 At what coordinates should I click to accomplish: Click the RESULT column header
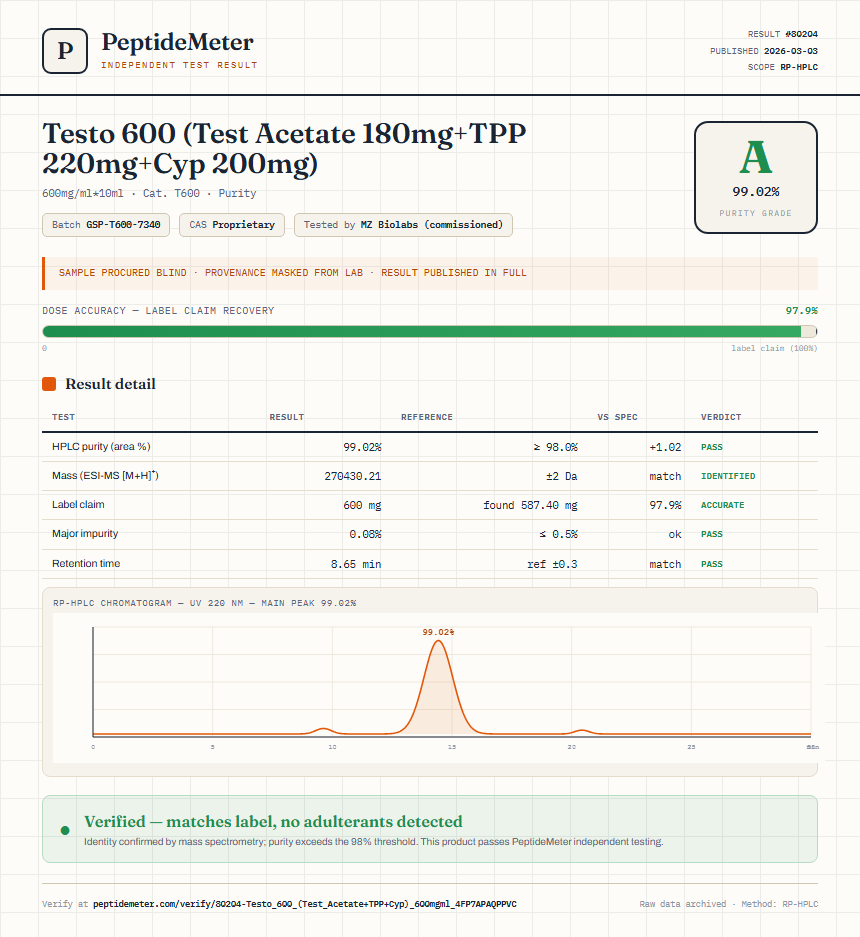click(287, 417)
